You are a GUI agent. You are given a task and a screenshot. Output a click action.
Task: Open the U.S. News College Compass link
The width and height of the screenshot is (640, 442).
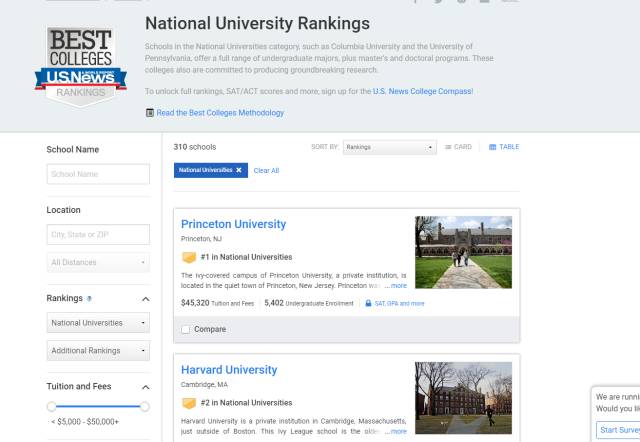[x=423, y=91]
